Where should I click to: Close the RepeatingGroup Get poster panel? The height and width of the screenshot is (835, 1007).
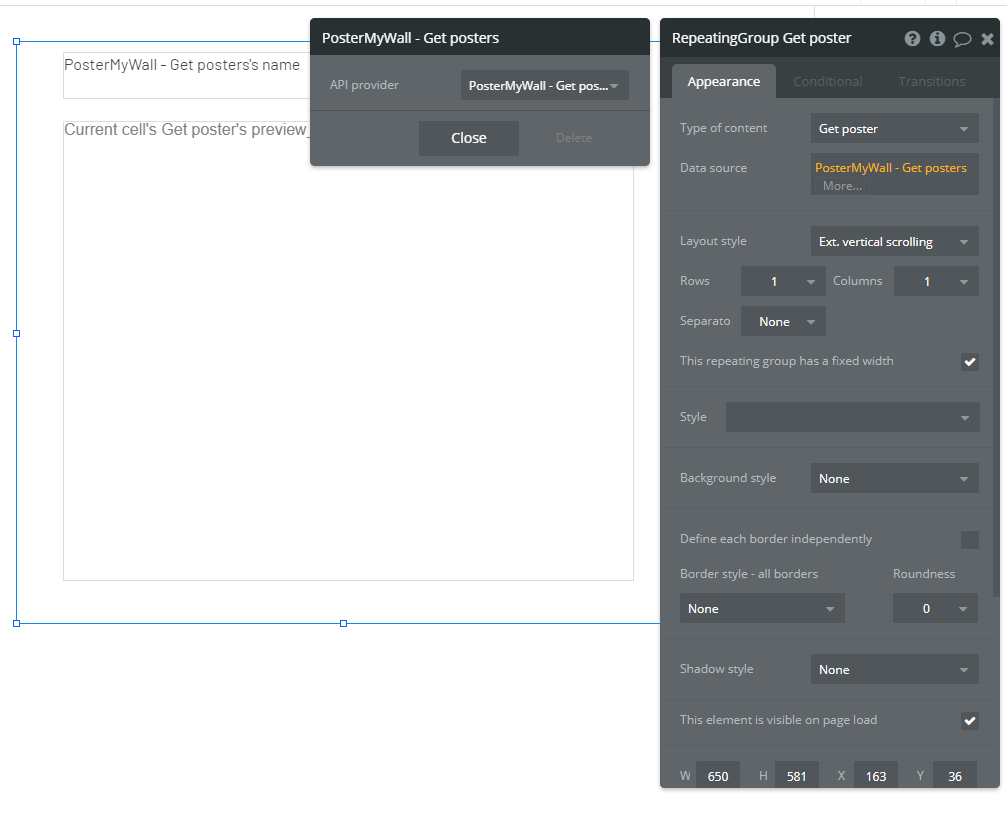click(x=987, y=39)
